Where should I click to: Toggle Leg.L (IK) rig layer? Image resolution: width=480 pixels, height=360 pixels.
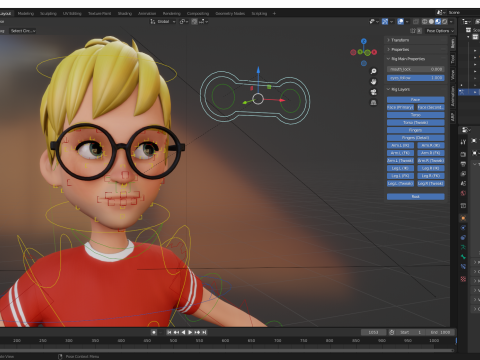[400, 168]
